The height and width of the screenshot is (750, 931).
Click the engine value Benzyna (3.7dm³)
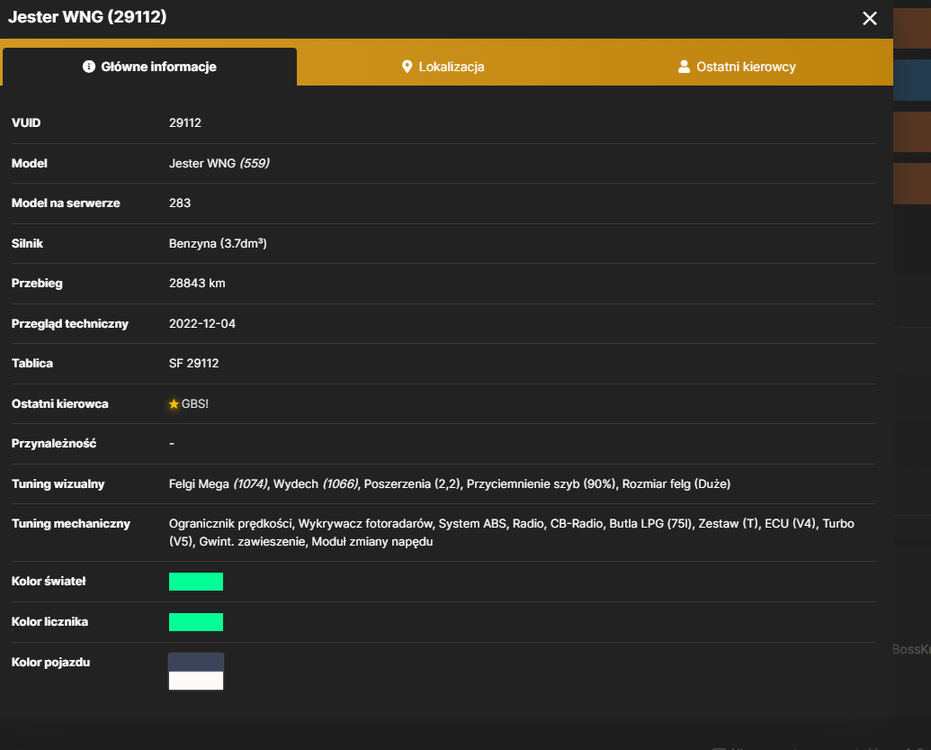coord(218,243)
